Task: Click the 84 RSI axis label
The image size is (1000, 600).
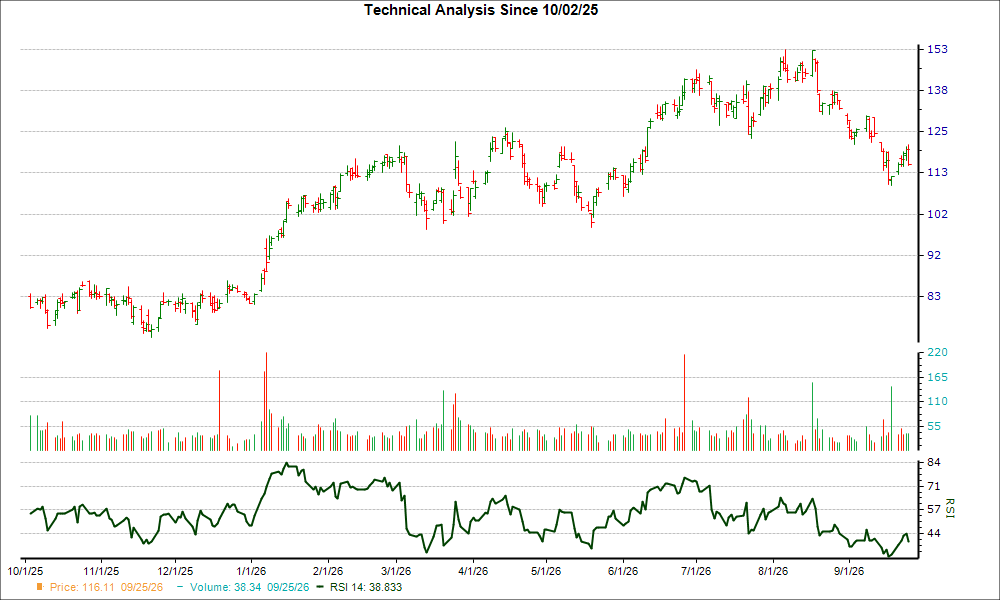Action: [934, 462]
